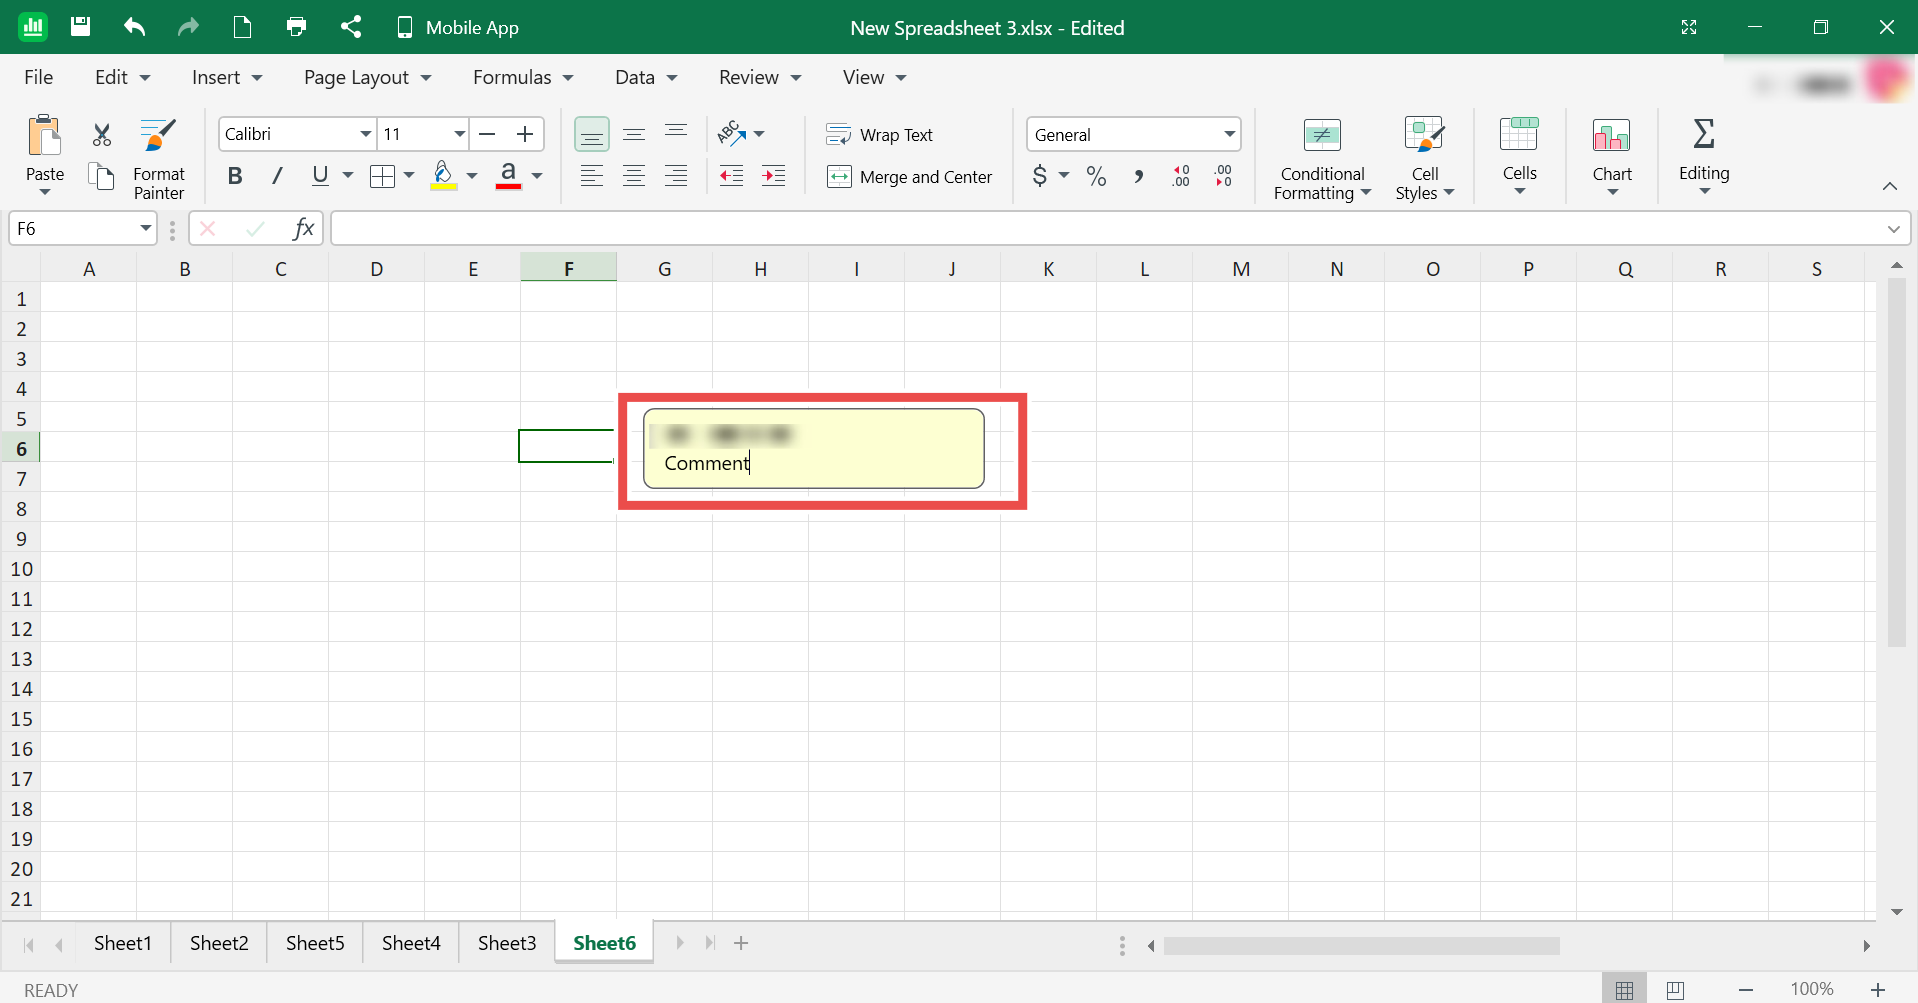Viewport: 1918px width, 1003px height.
Task: Expand the borders dropdown arrow
Action: tap(409, 176)
